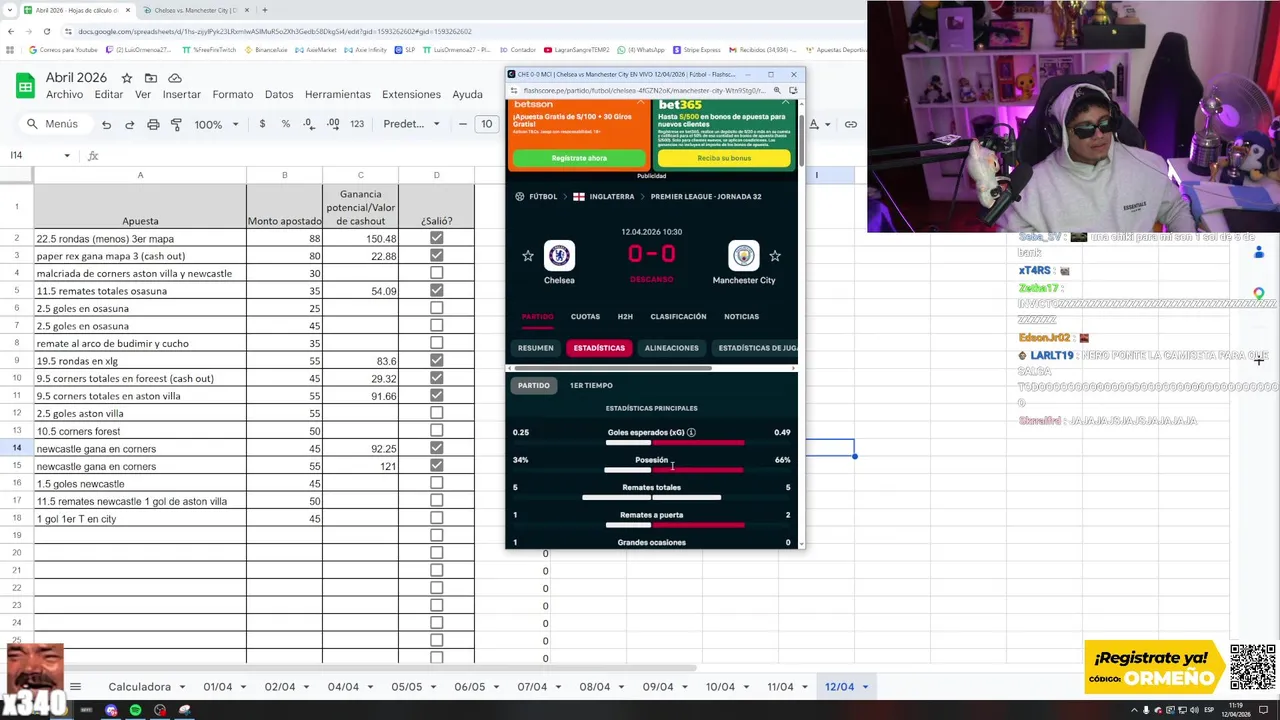The height and width of the screenshot is (720, 1280).
Task: Uncheck the 11.5 remates totales osasuna checkbox
Action: click(x=436, y=291)
